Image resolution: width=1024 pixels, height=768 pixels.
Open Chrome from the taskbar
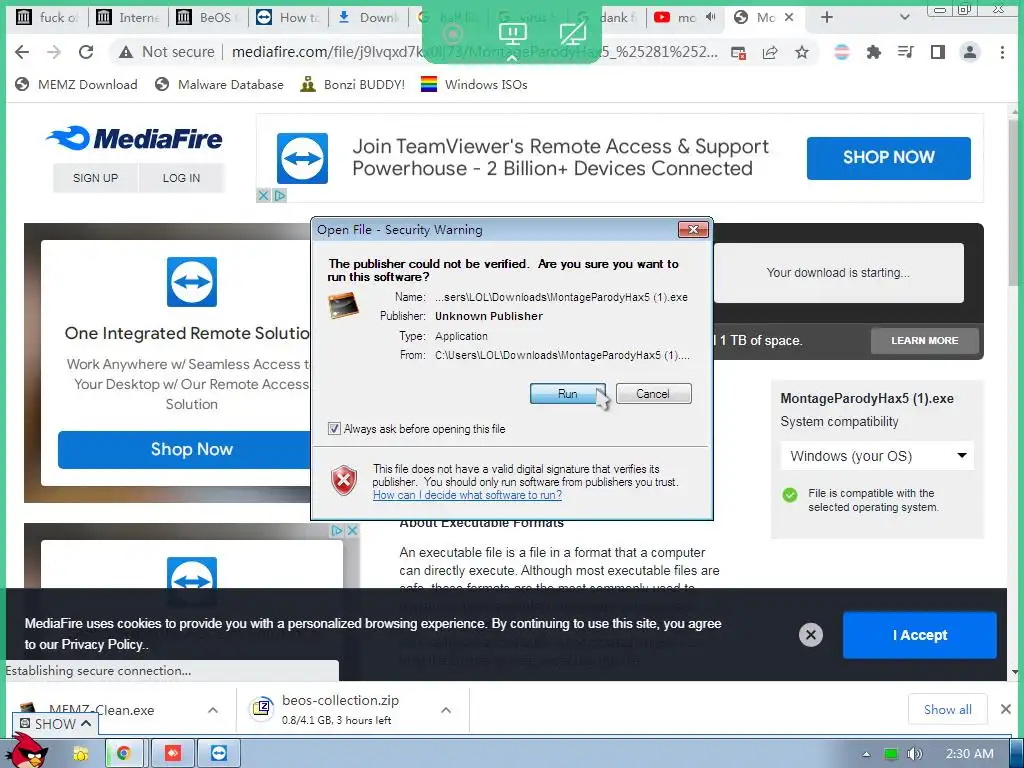(x=123, y=754)
